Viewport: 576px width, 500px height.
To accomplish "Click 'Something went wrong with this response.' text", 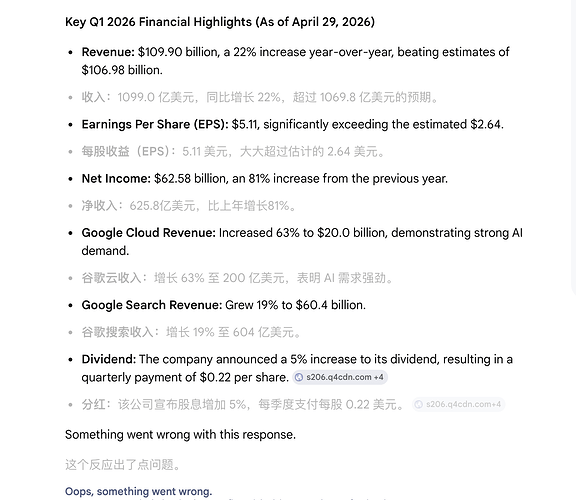I will [x=180, y=435].
